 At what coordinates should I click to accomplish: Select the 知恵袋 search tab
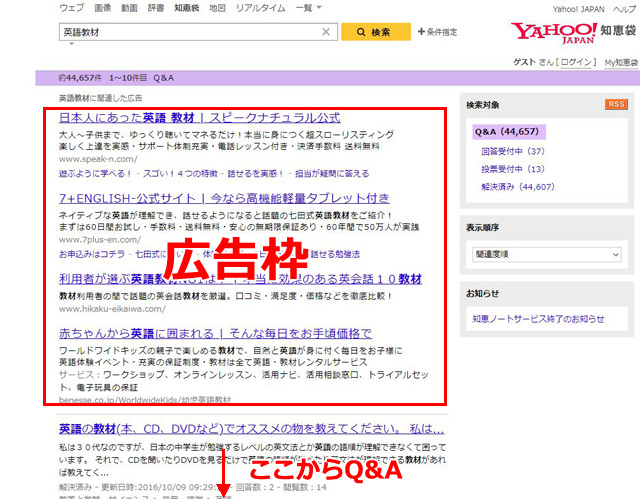[x=187, y=8]
